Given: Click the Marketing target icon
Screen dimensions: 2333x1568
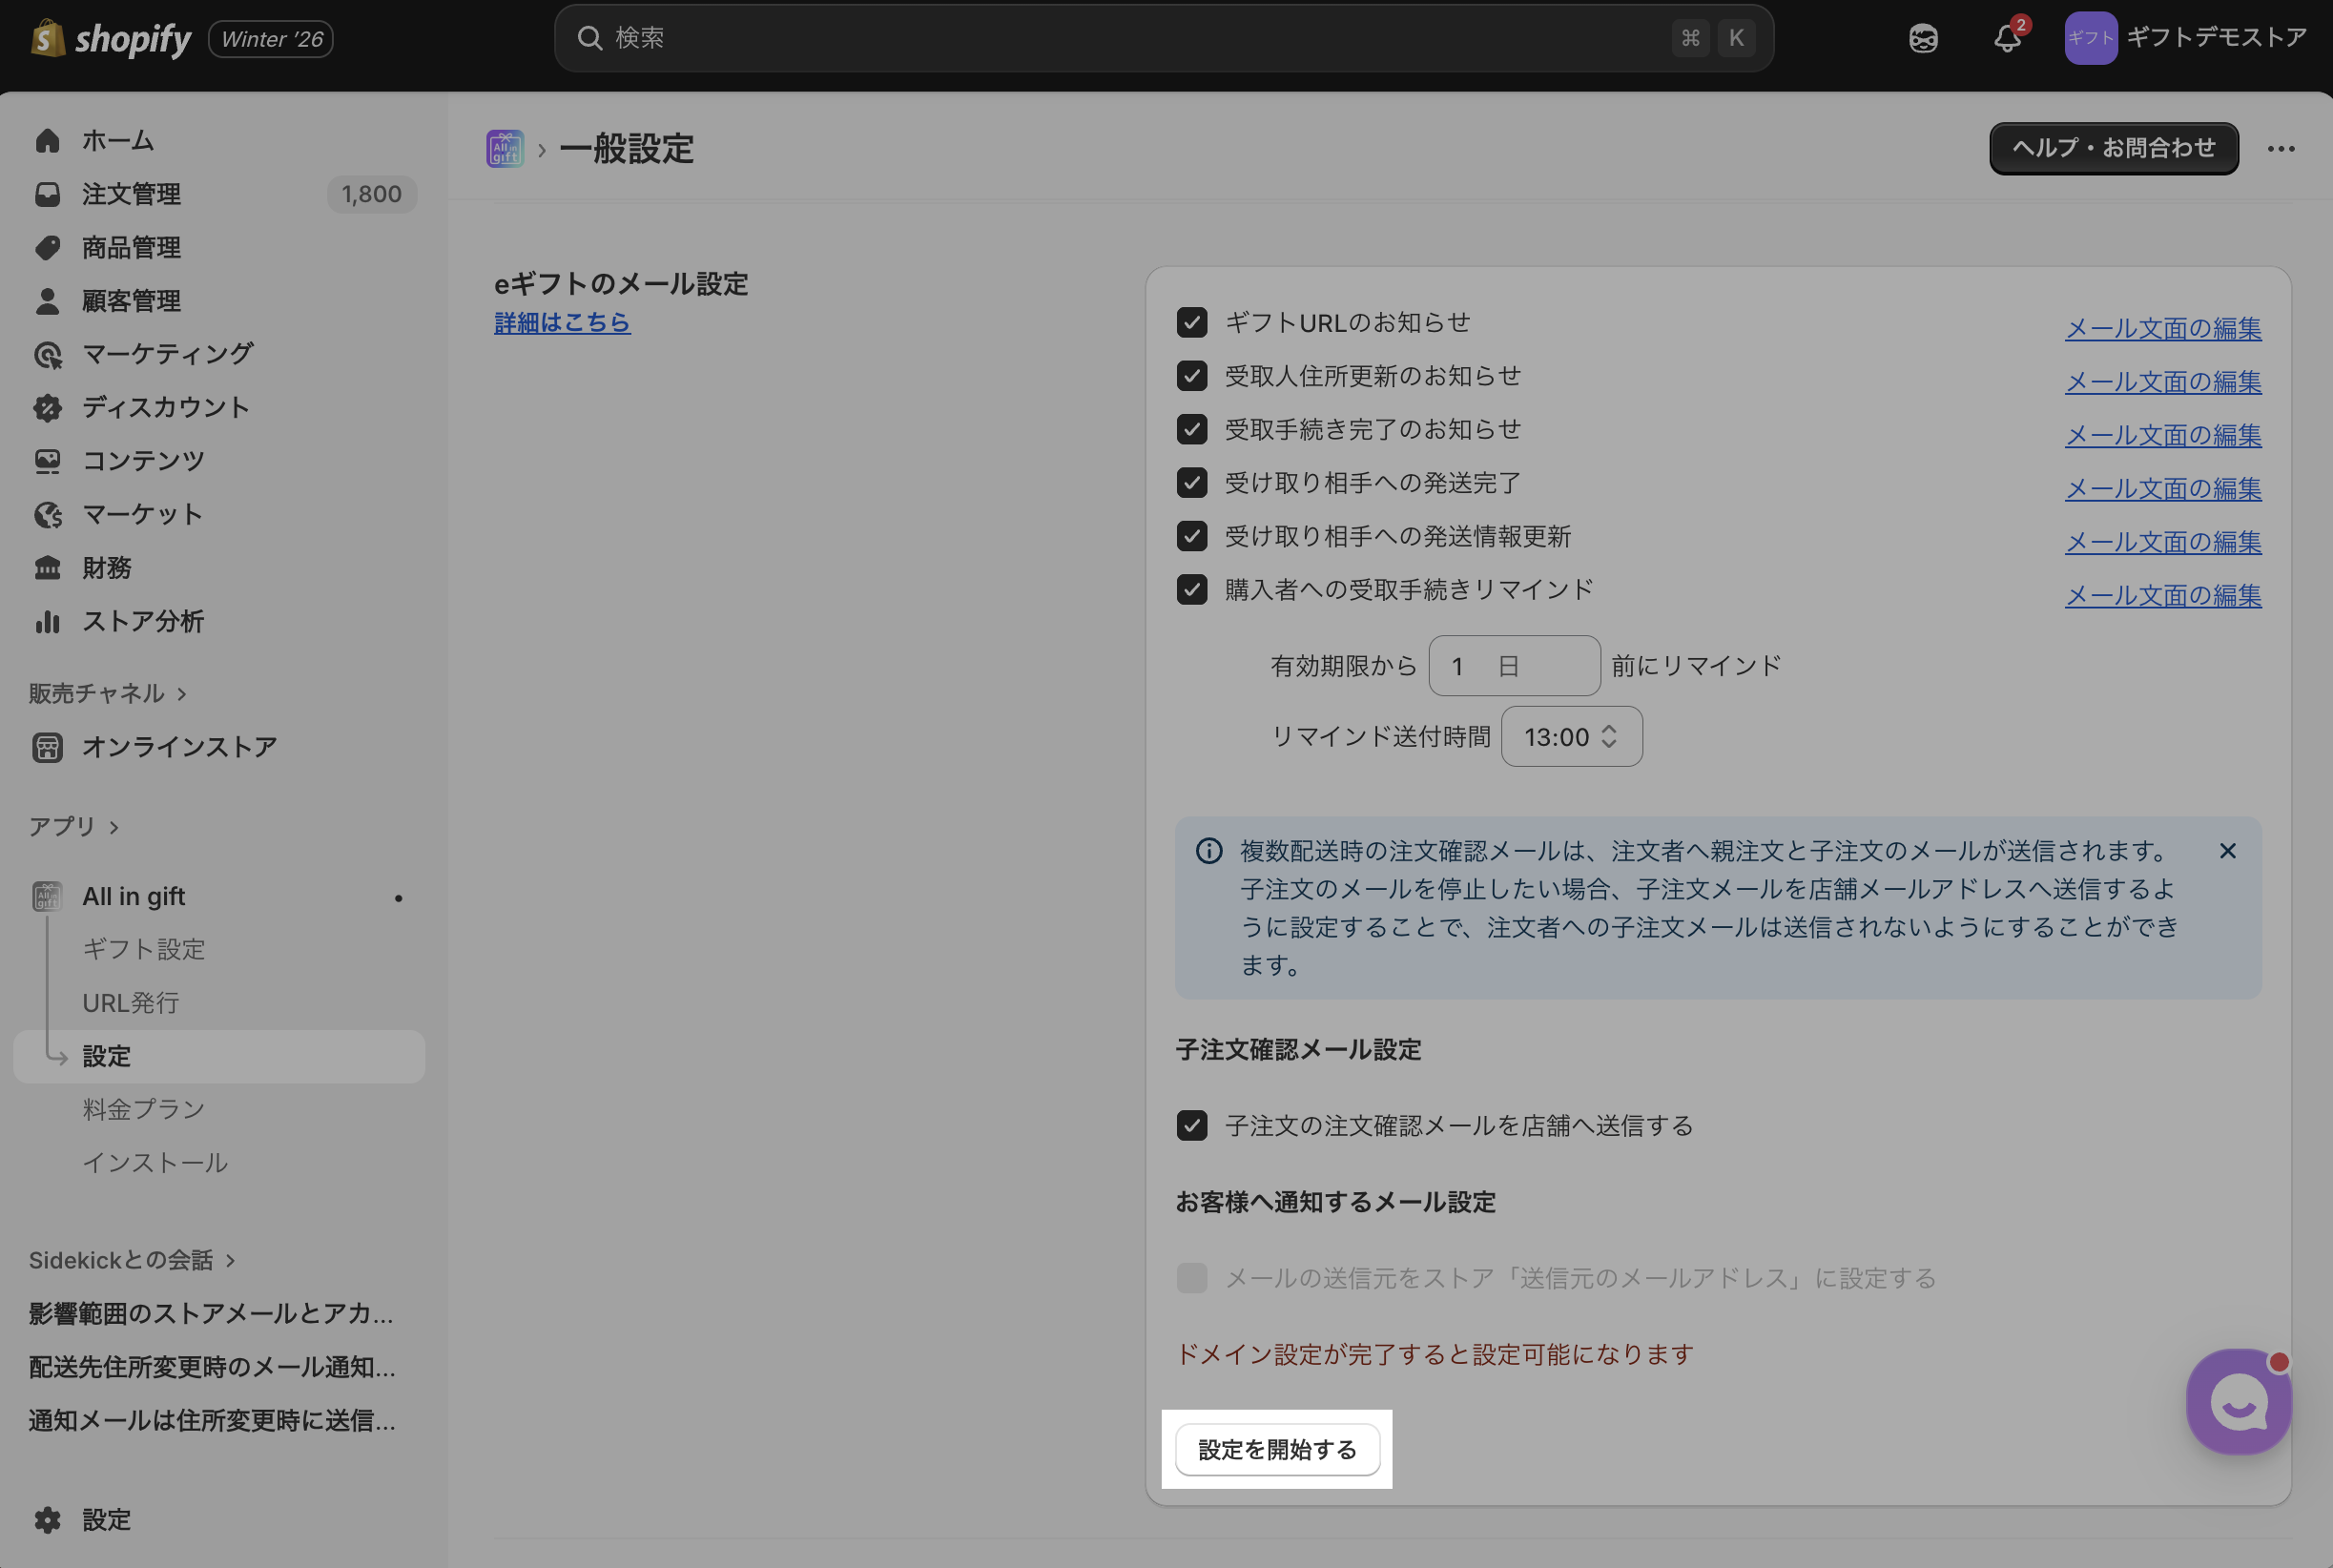Looking at the screenshot, I should click(x=47, y=355).
